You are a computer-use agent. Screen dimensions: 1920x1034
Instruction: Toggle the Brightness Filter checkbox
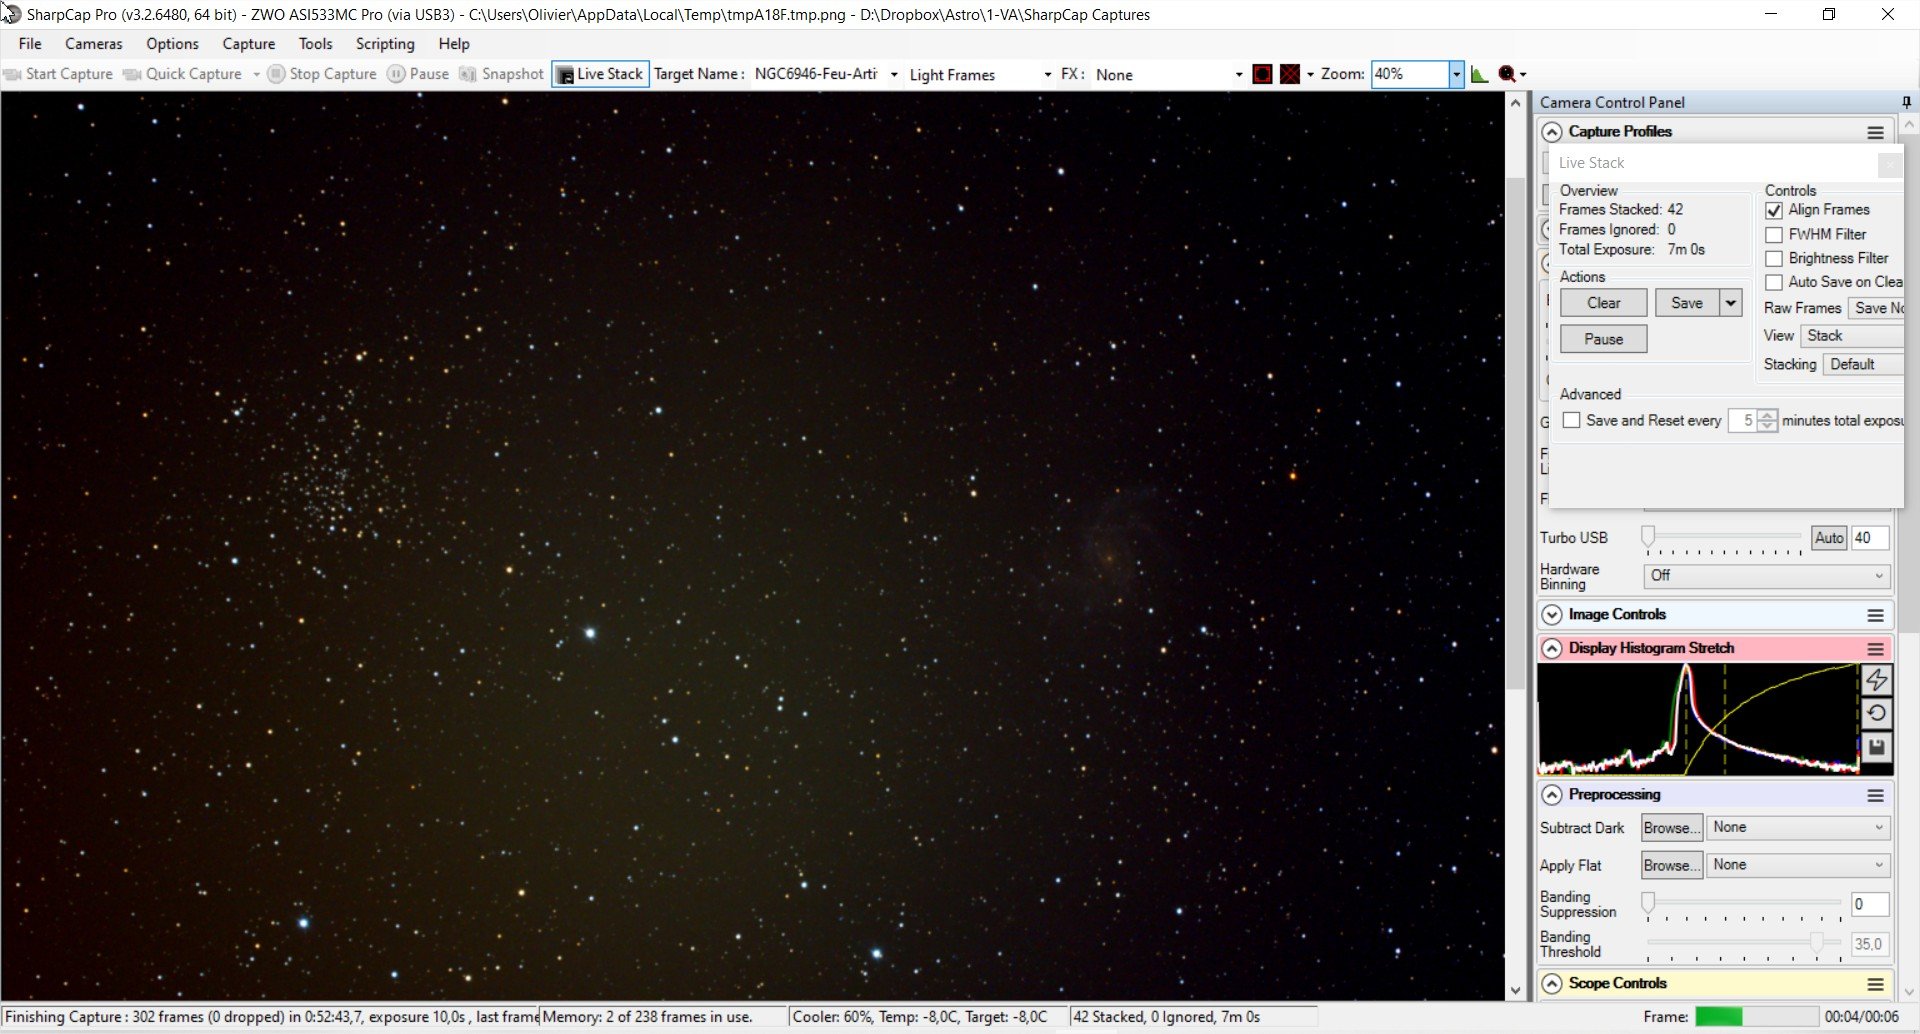click(1774, 259)
